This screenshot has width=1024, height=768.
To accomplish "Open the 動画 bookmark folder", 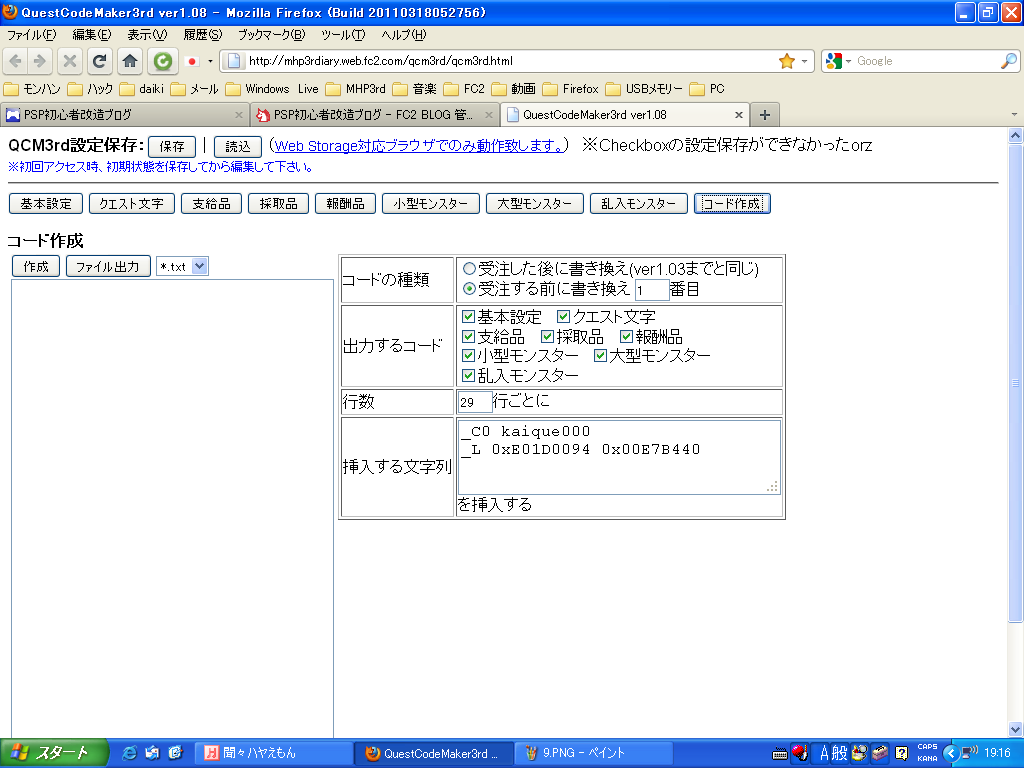I will [514, 89].
